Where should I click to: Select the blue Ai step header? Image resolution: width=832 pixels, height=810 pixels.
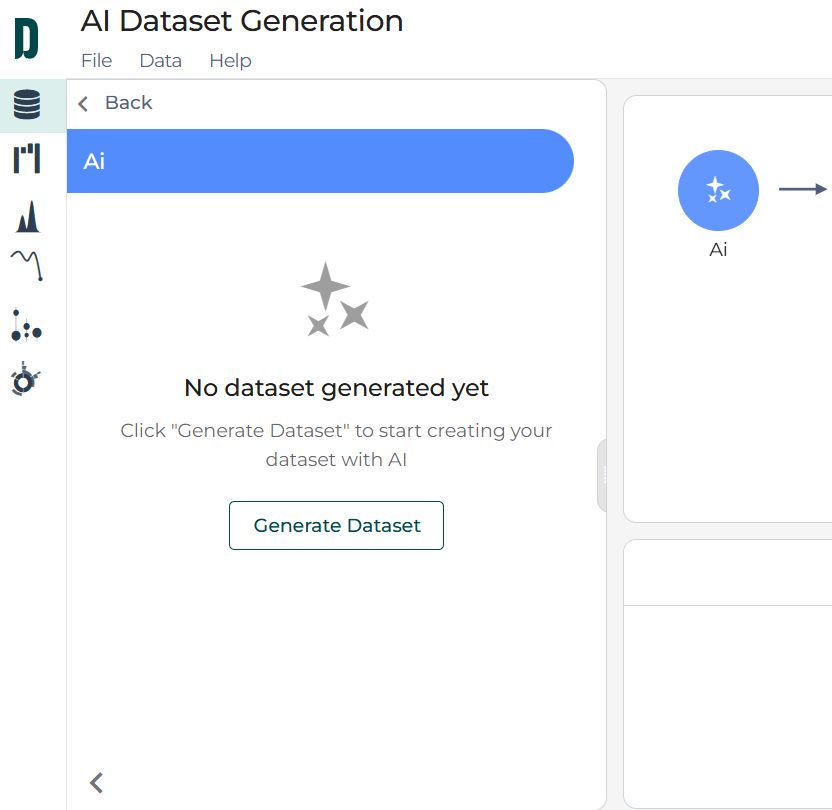[x=320, y=161]
